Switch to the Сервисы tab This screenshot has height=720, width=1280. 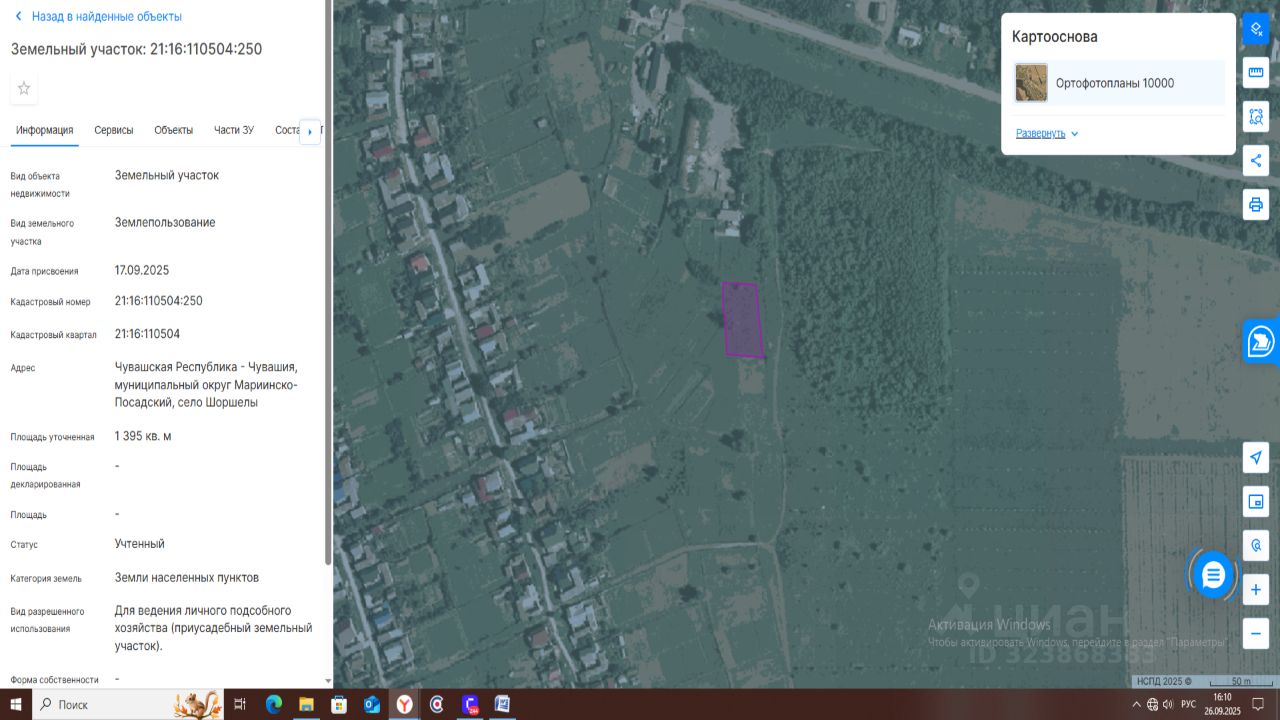click(114, 130)
